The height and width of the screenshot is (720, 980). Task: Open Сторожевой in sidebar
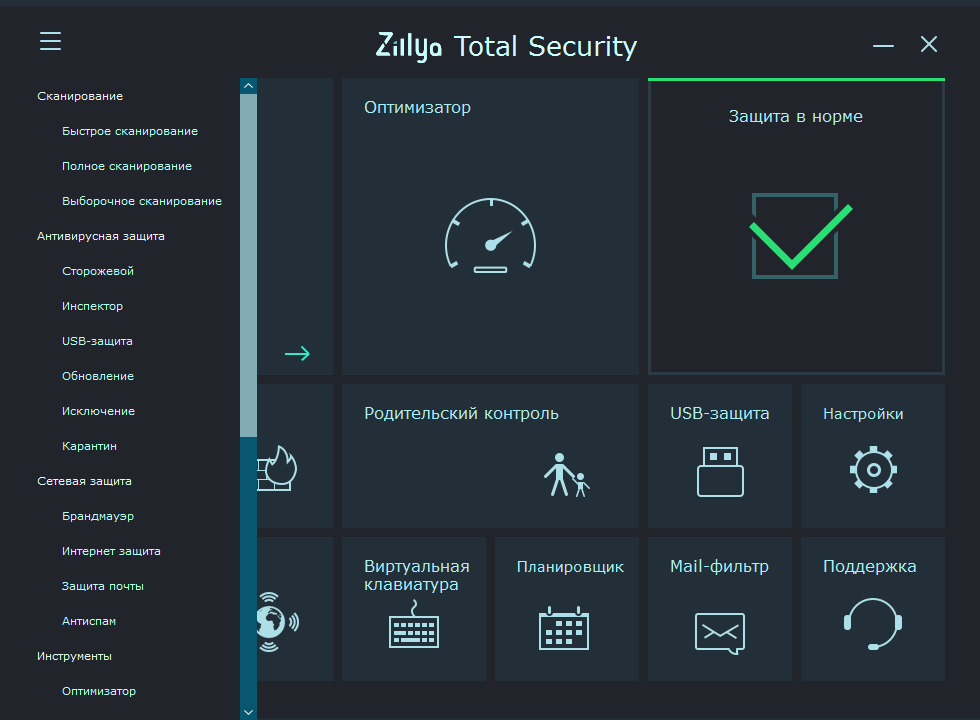click(98, 271)
